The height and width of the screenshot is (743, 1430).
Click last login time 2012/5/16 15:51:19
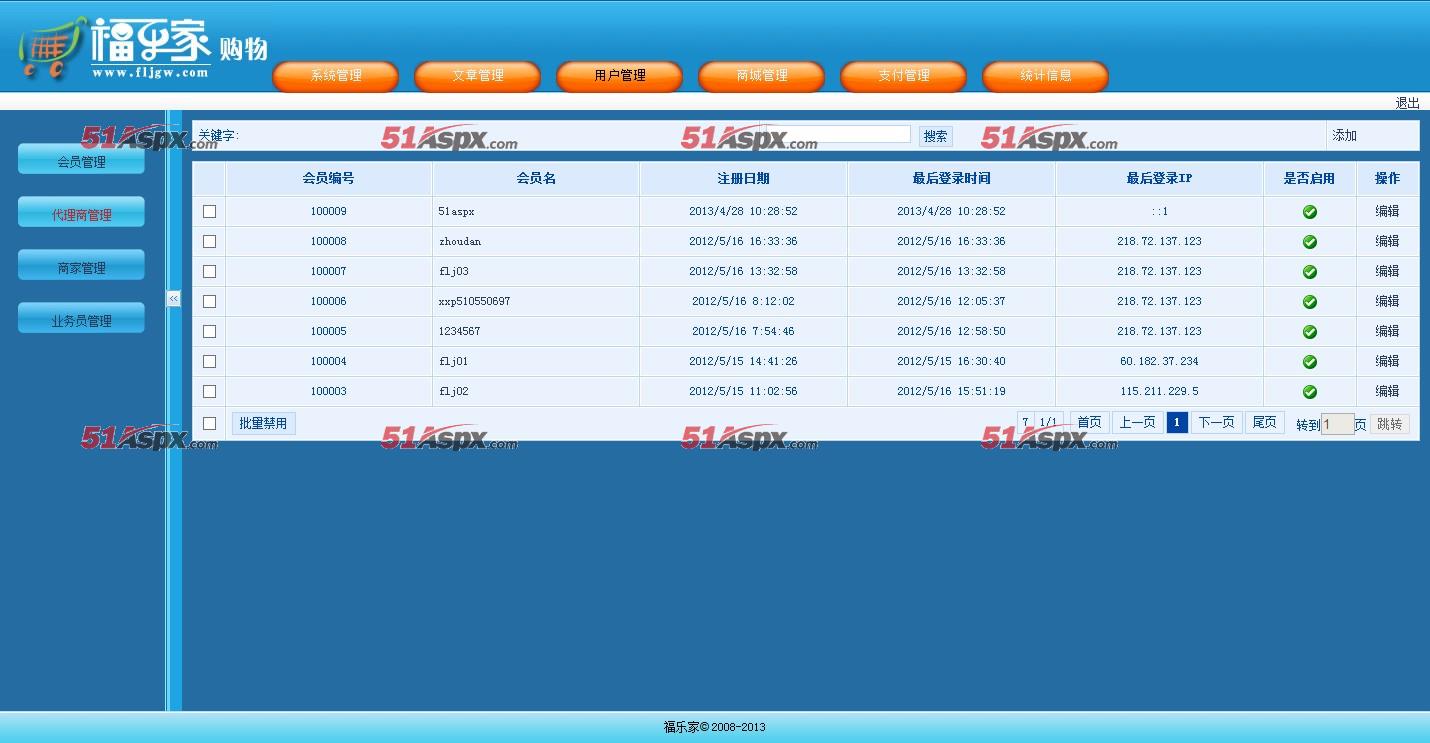[951, 391]
